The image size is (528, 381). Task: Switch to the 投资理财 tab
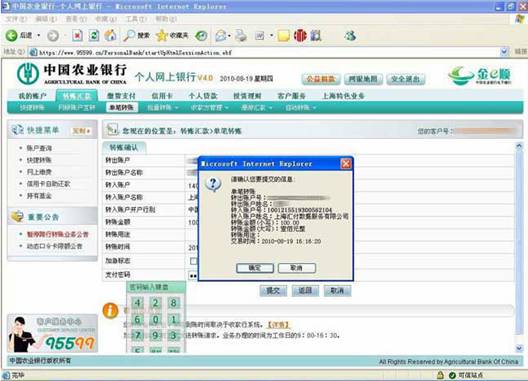(x=247, y=96)
